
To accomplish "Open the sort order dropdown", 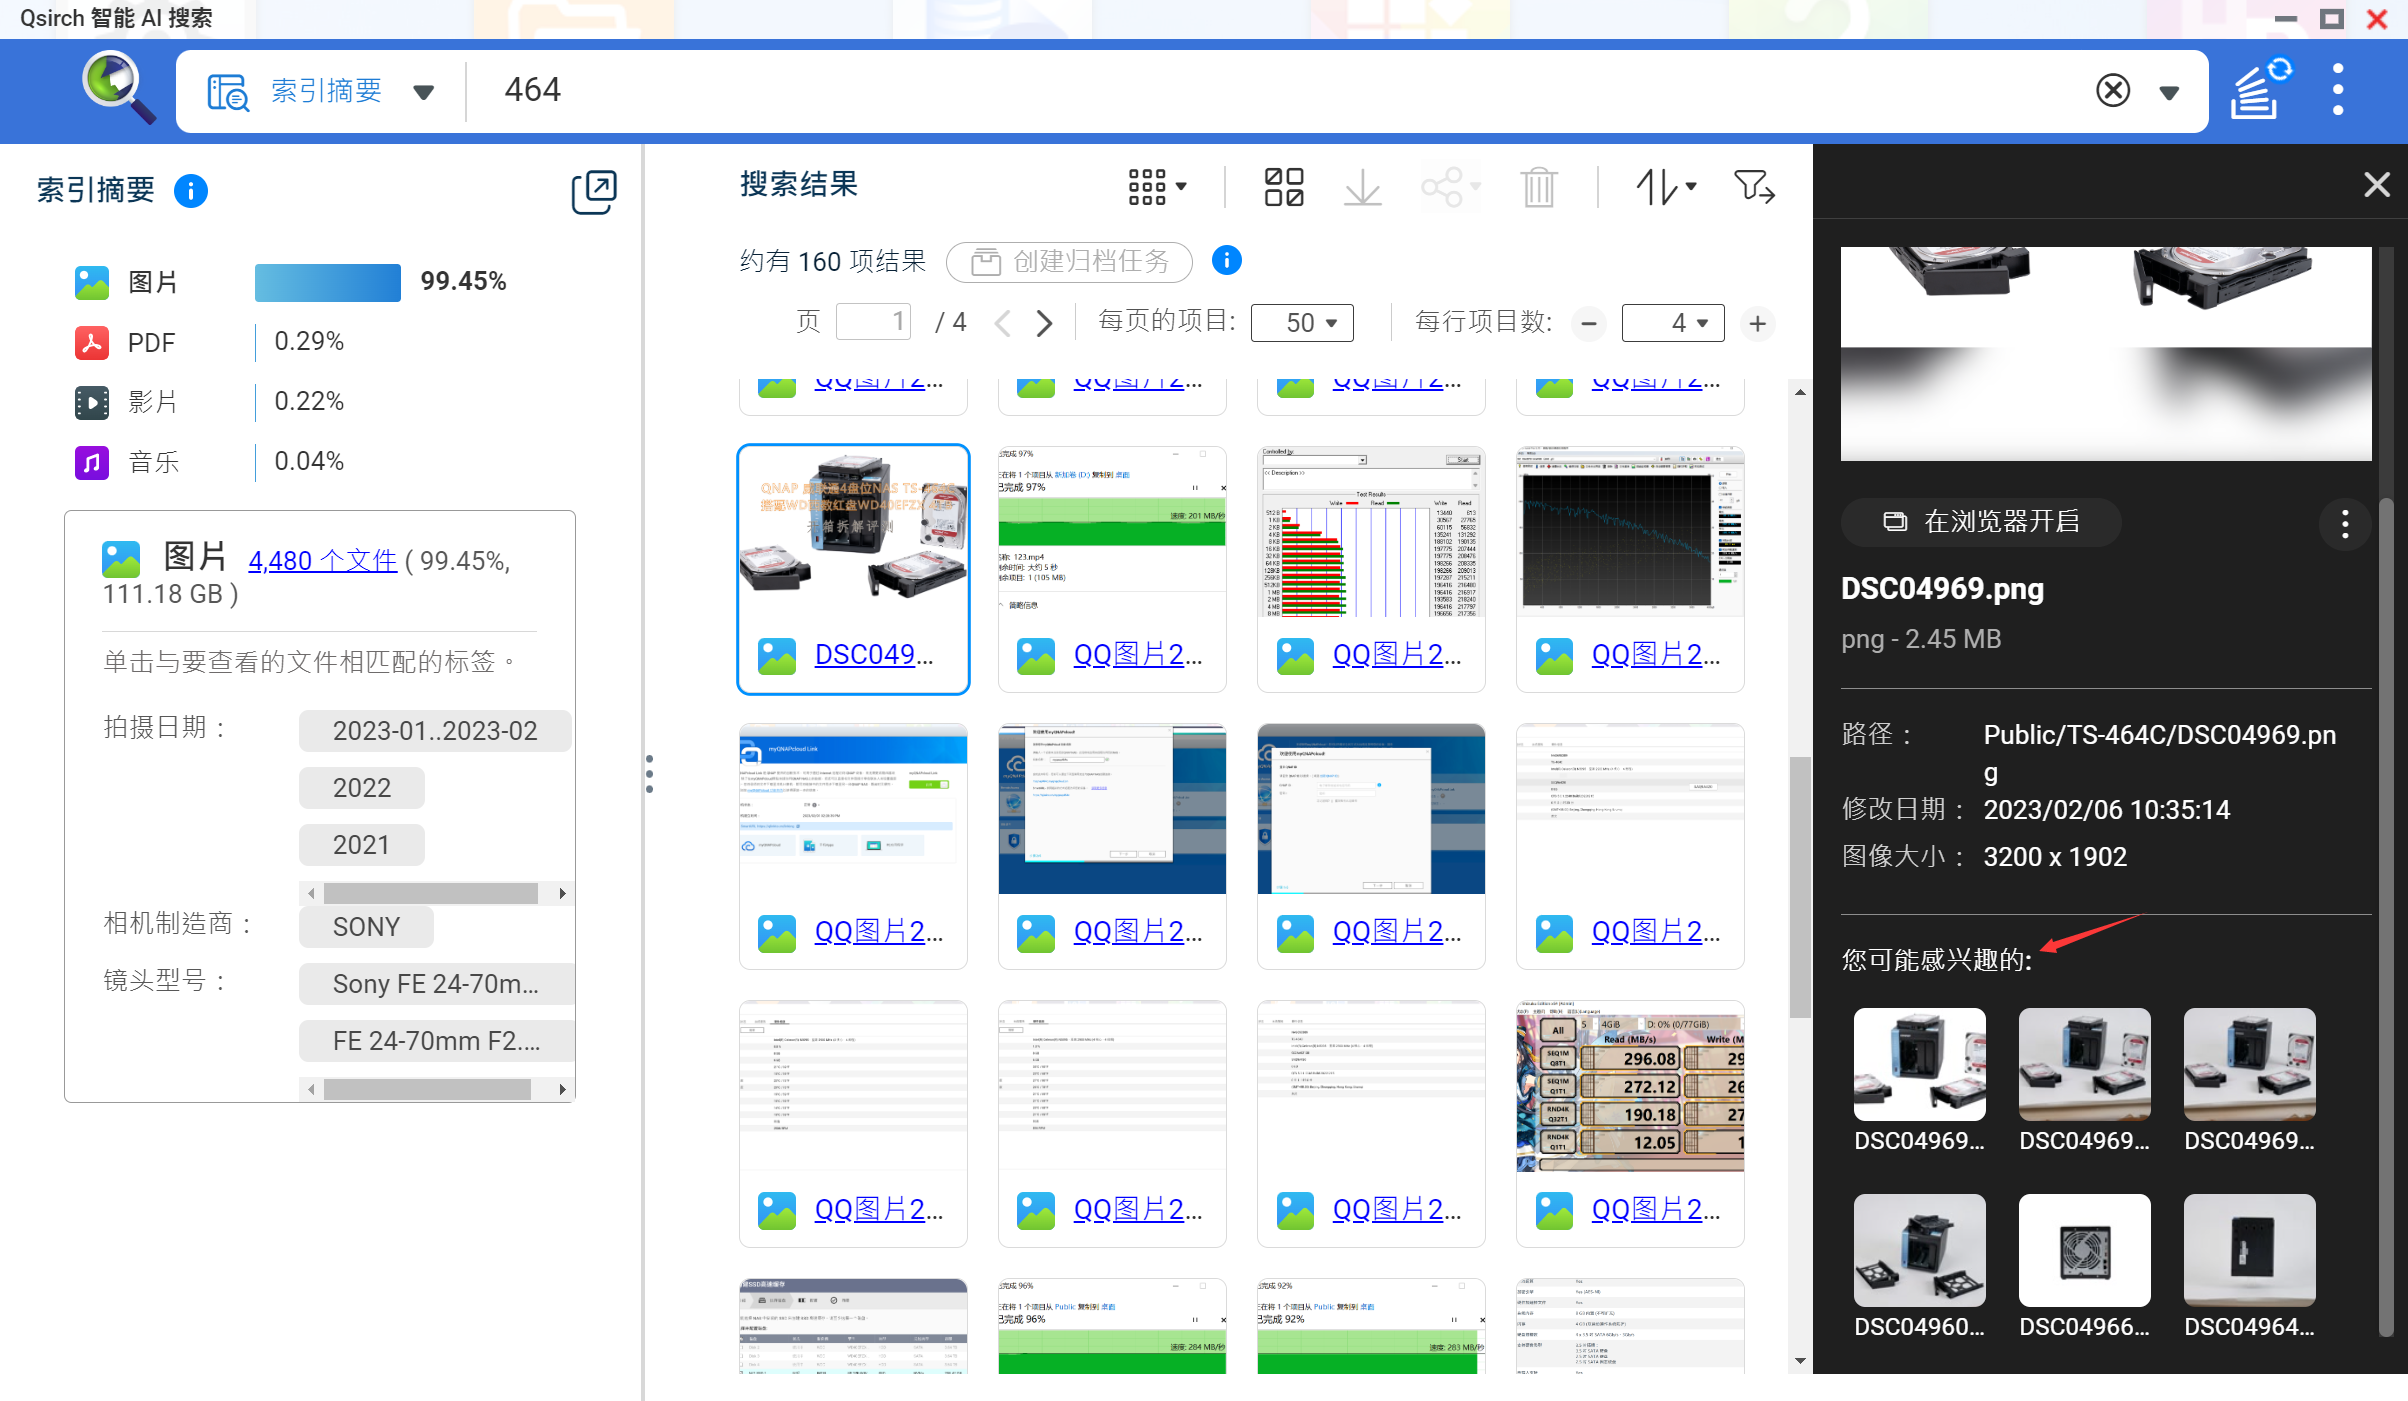I will coord(1665,187).
